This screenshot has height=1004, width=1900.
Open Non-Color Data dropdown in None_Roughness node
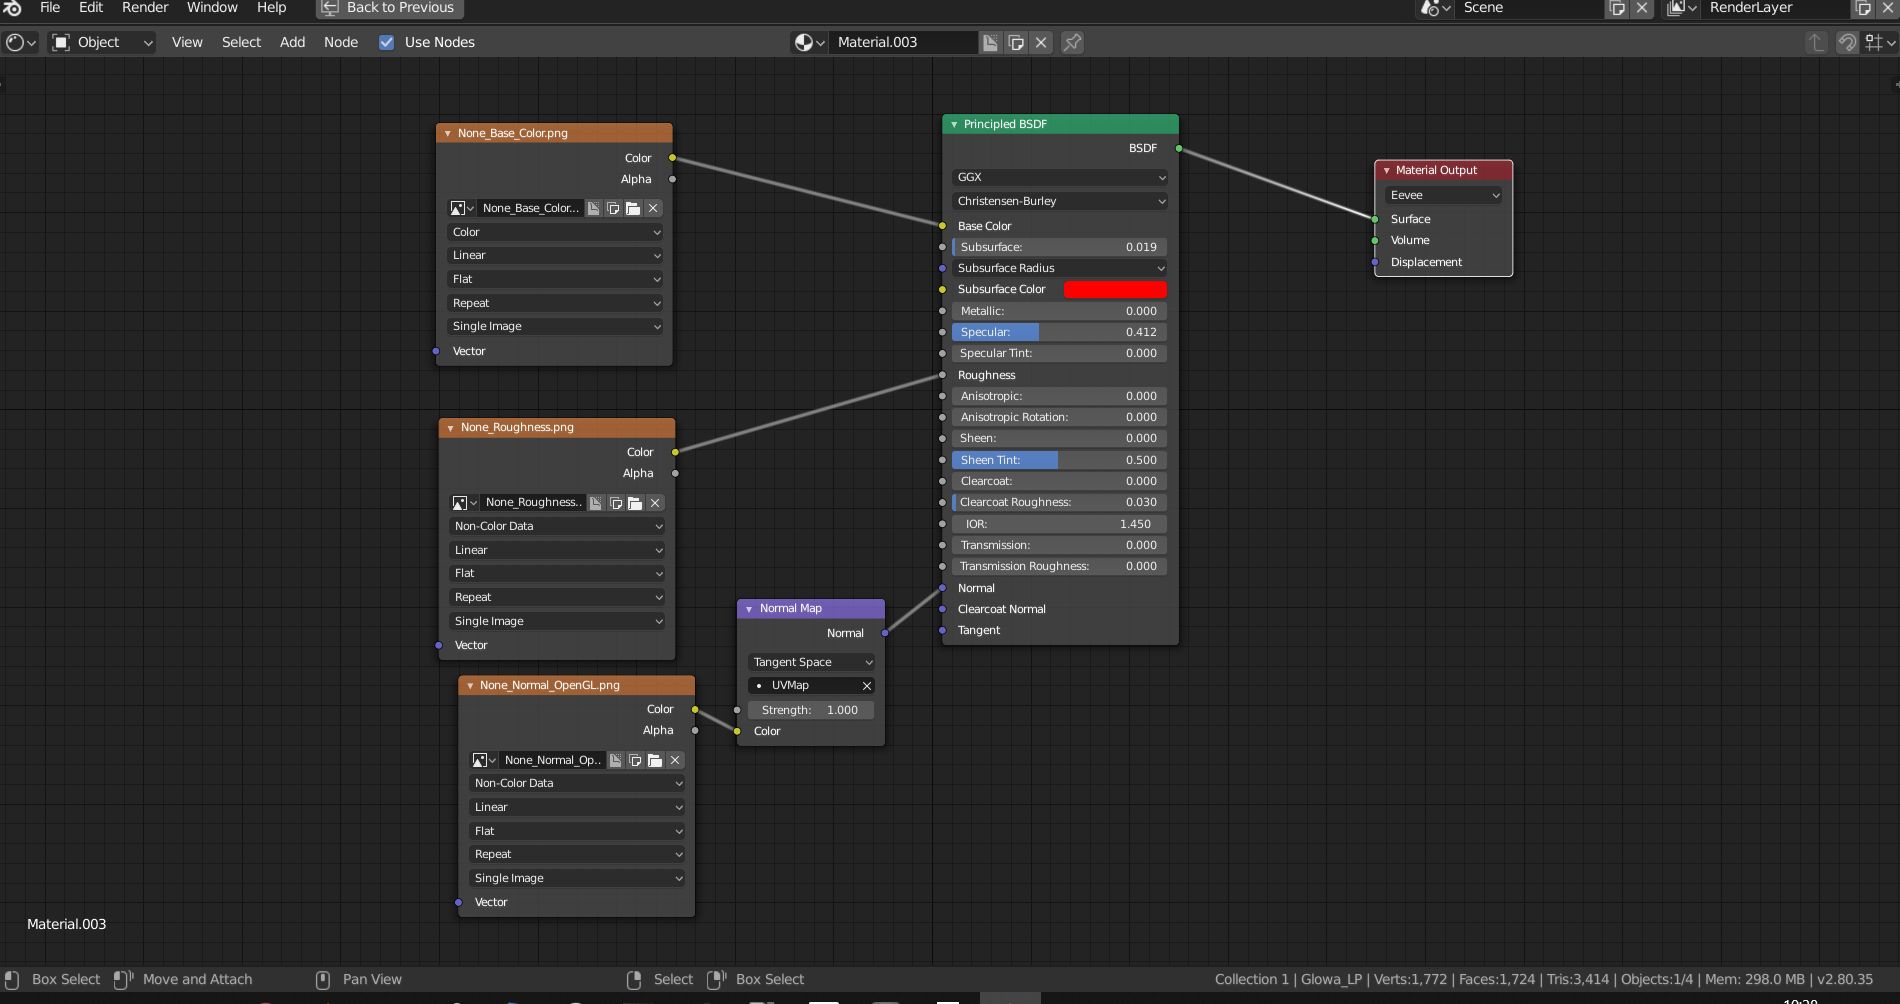(557, 526)
